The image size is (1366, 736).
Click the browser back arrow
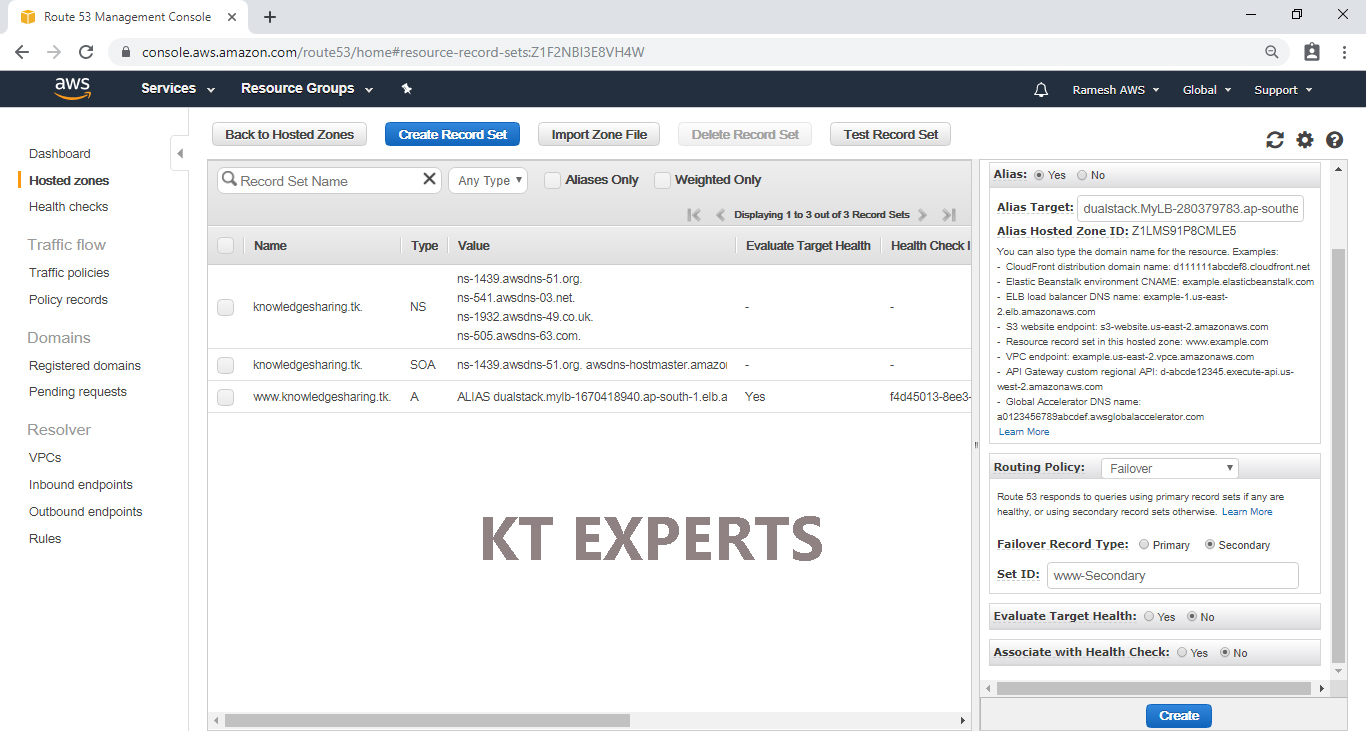coord(22,52)
